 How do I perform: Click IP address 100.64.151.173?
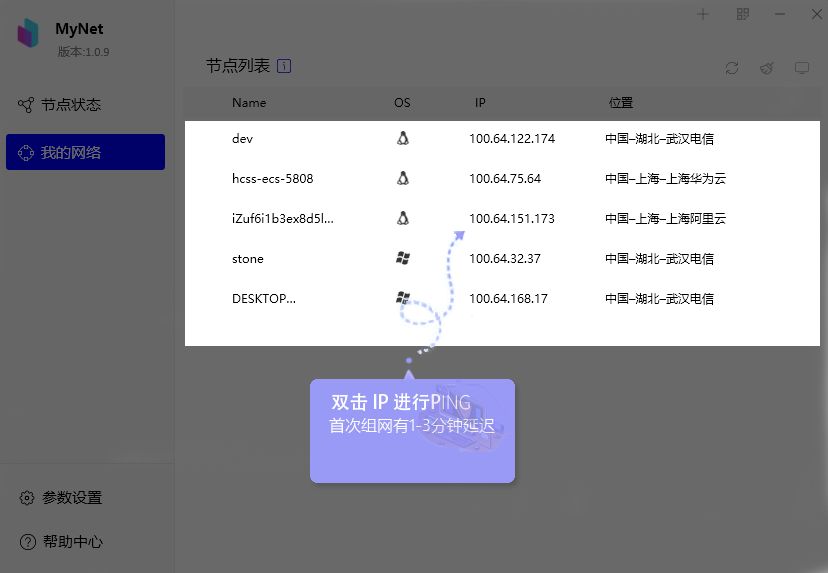click(x=511, y=219)
